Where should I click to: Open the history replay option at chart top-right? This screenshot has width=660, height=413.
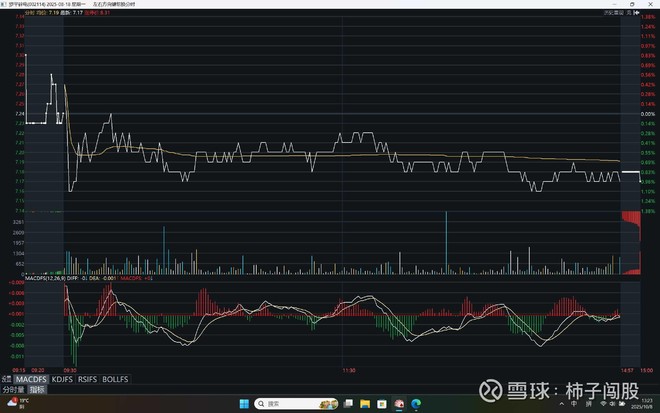pos(614,13)
